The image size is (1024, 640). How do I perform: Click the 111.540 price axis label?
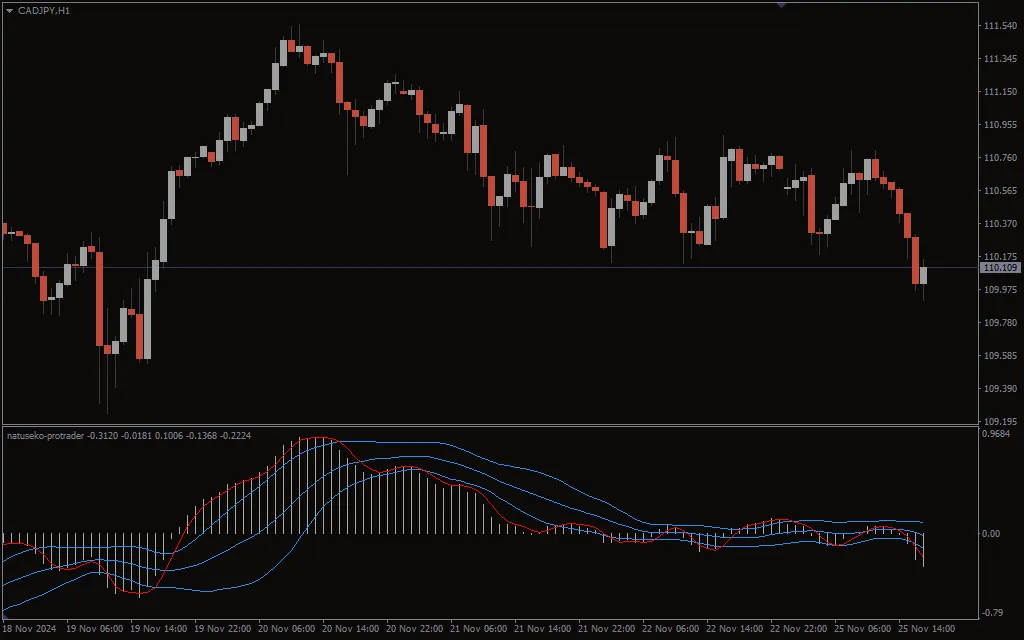coord(1000,26)
